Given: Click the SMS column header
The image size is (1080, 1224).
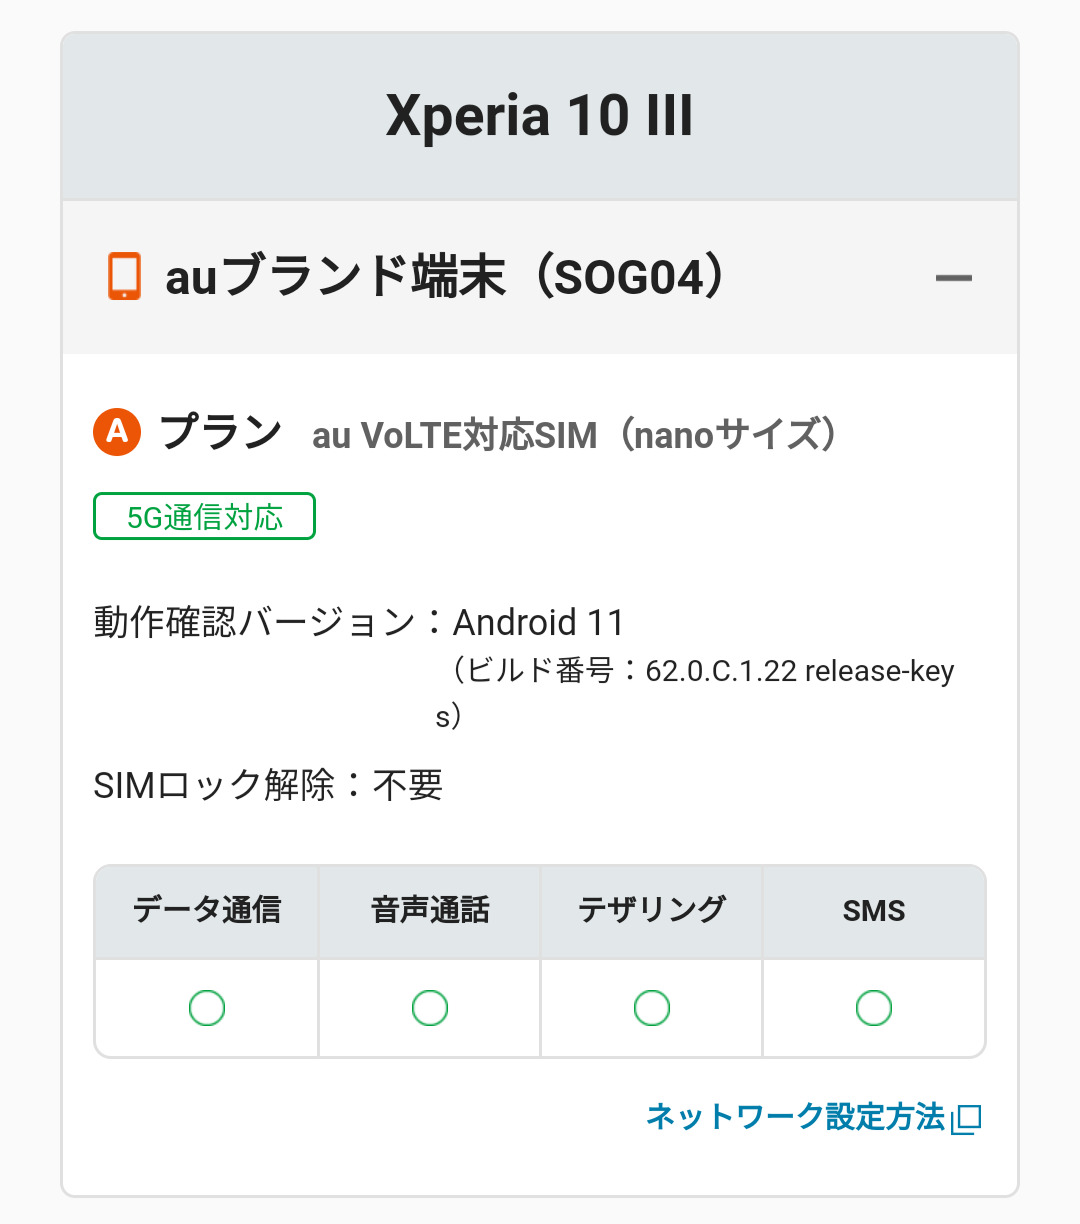Looking at the screenshot, I should tap(874, 911).
